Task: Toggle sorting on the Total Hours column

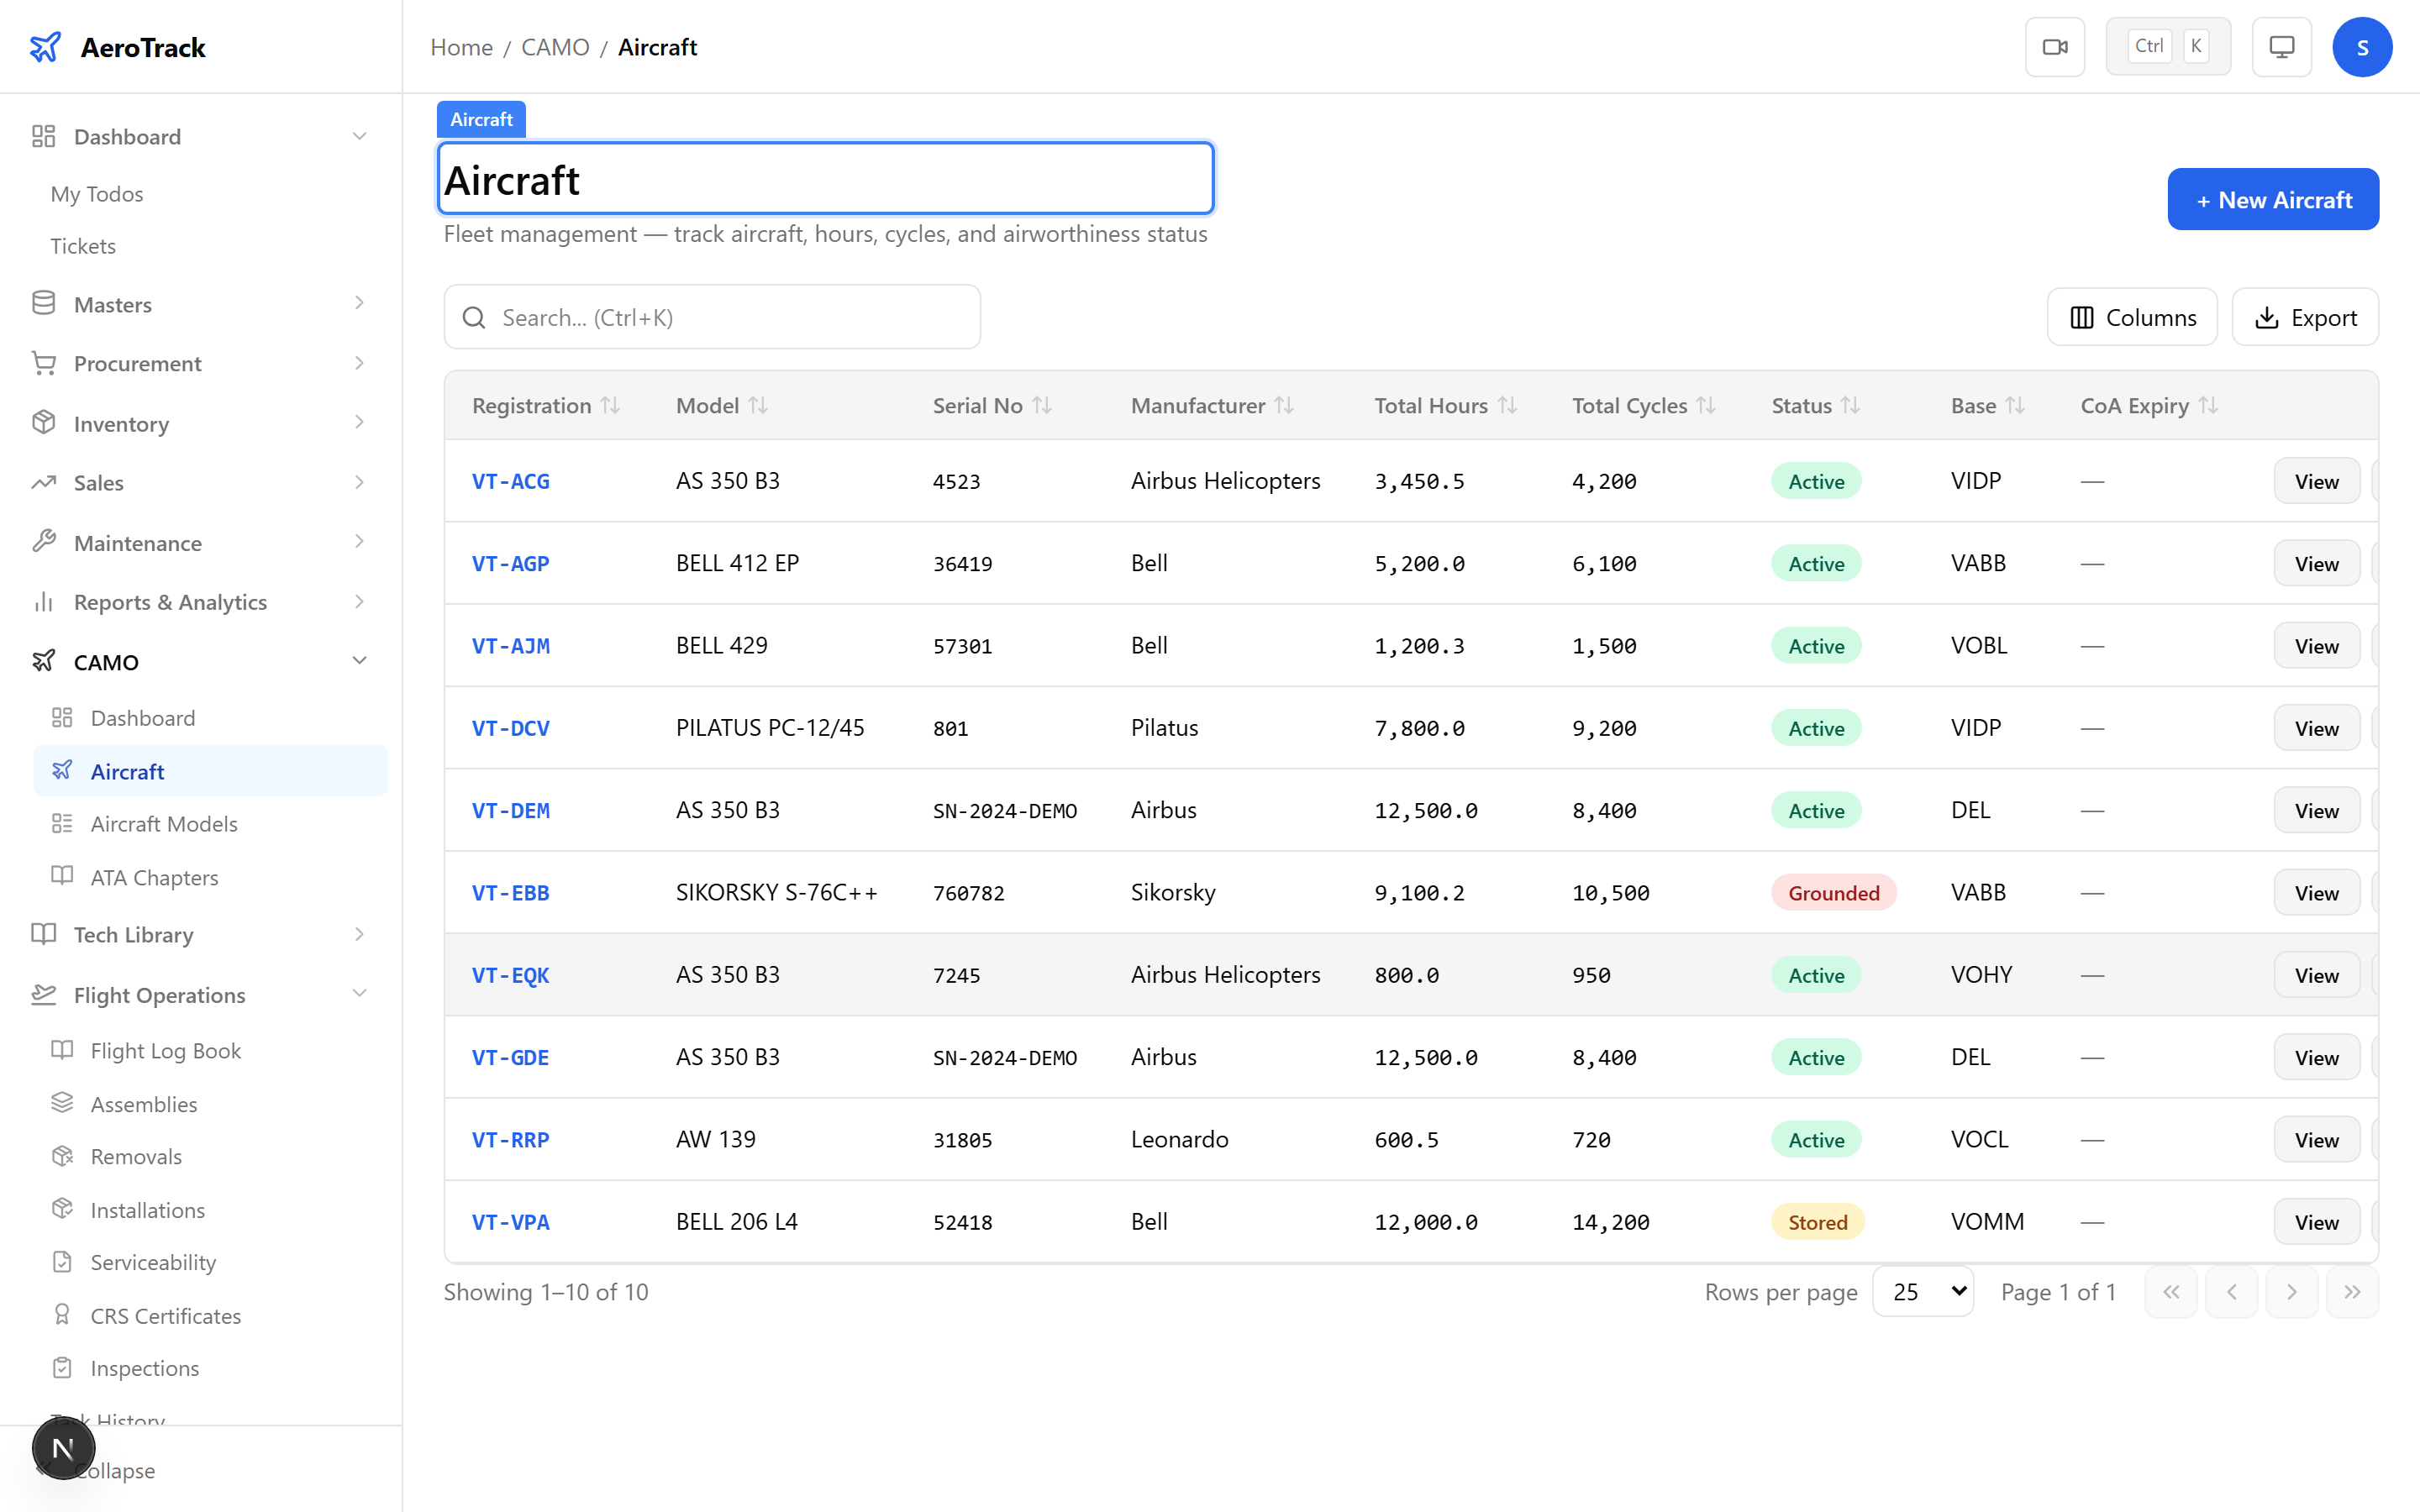Action: coord(1508,405)
